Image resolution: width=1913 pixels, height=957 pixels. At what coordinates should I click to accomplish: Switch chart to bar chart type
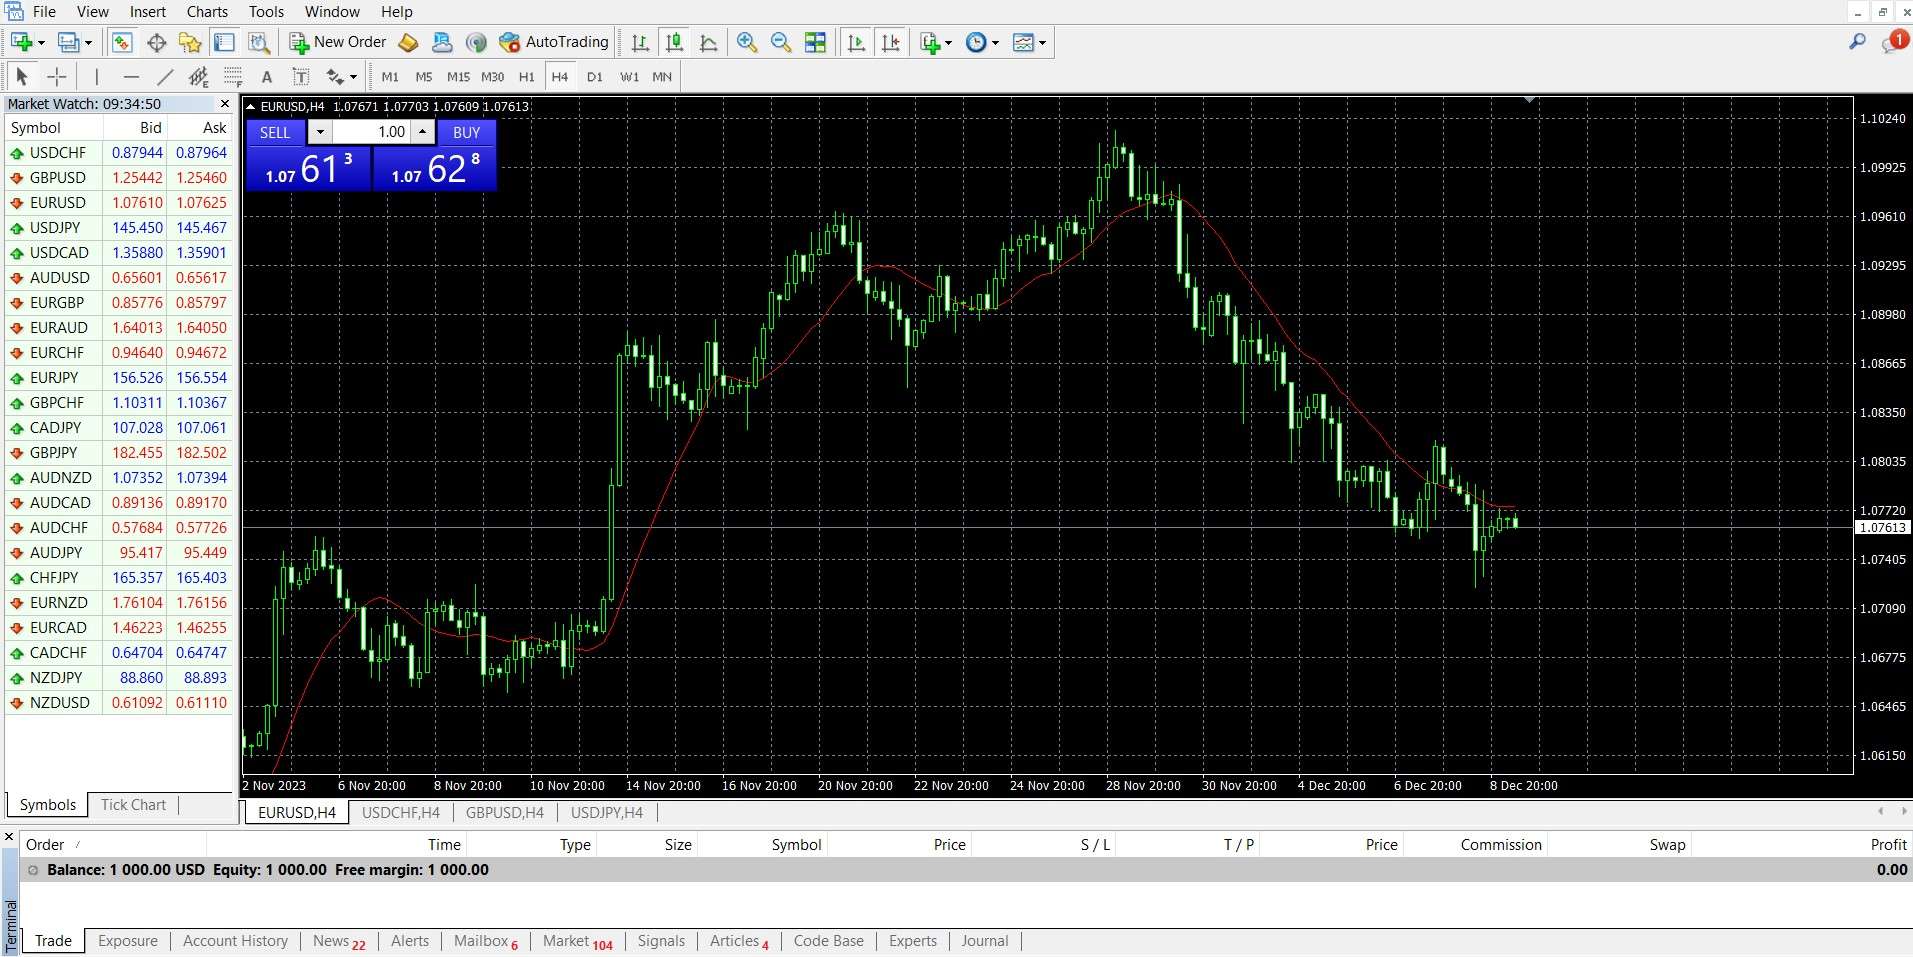point(641,42)
